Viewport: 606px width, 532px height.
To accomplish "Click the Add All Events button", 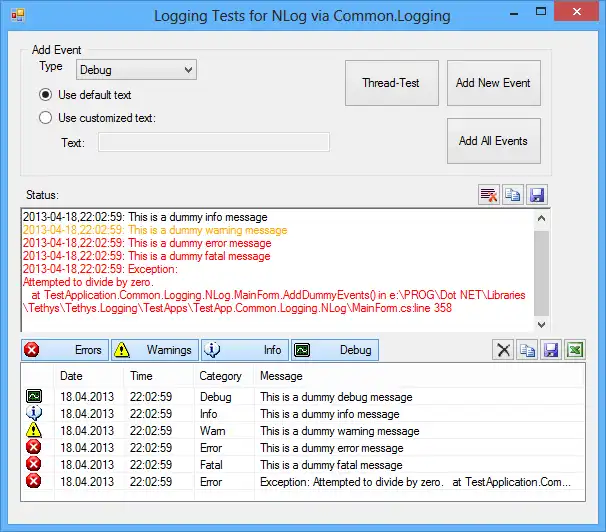I will [494, 141].
